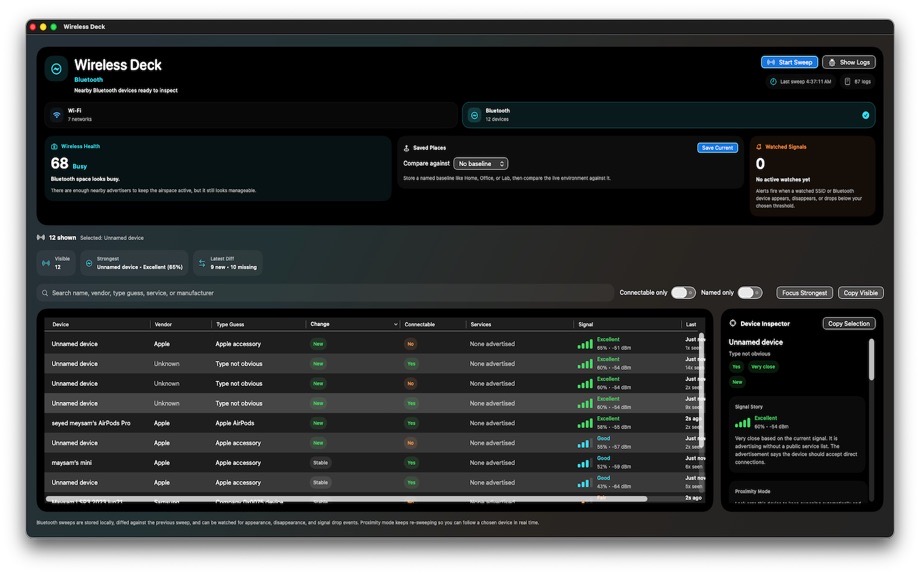Image resolution: width=920 pixels, height=575 pixels.
Task: Click the 68 Busy health score
Action: click(69, 164)
